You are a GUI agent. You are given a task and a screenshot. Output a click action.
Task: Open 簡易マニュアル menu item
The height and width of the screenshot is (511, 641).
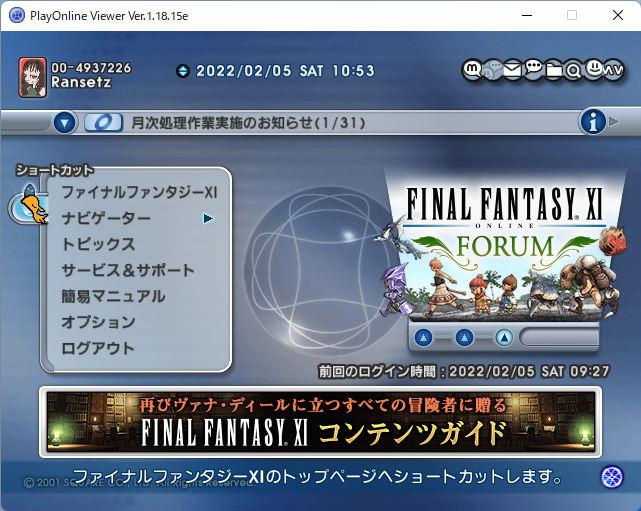113,296
